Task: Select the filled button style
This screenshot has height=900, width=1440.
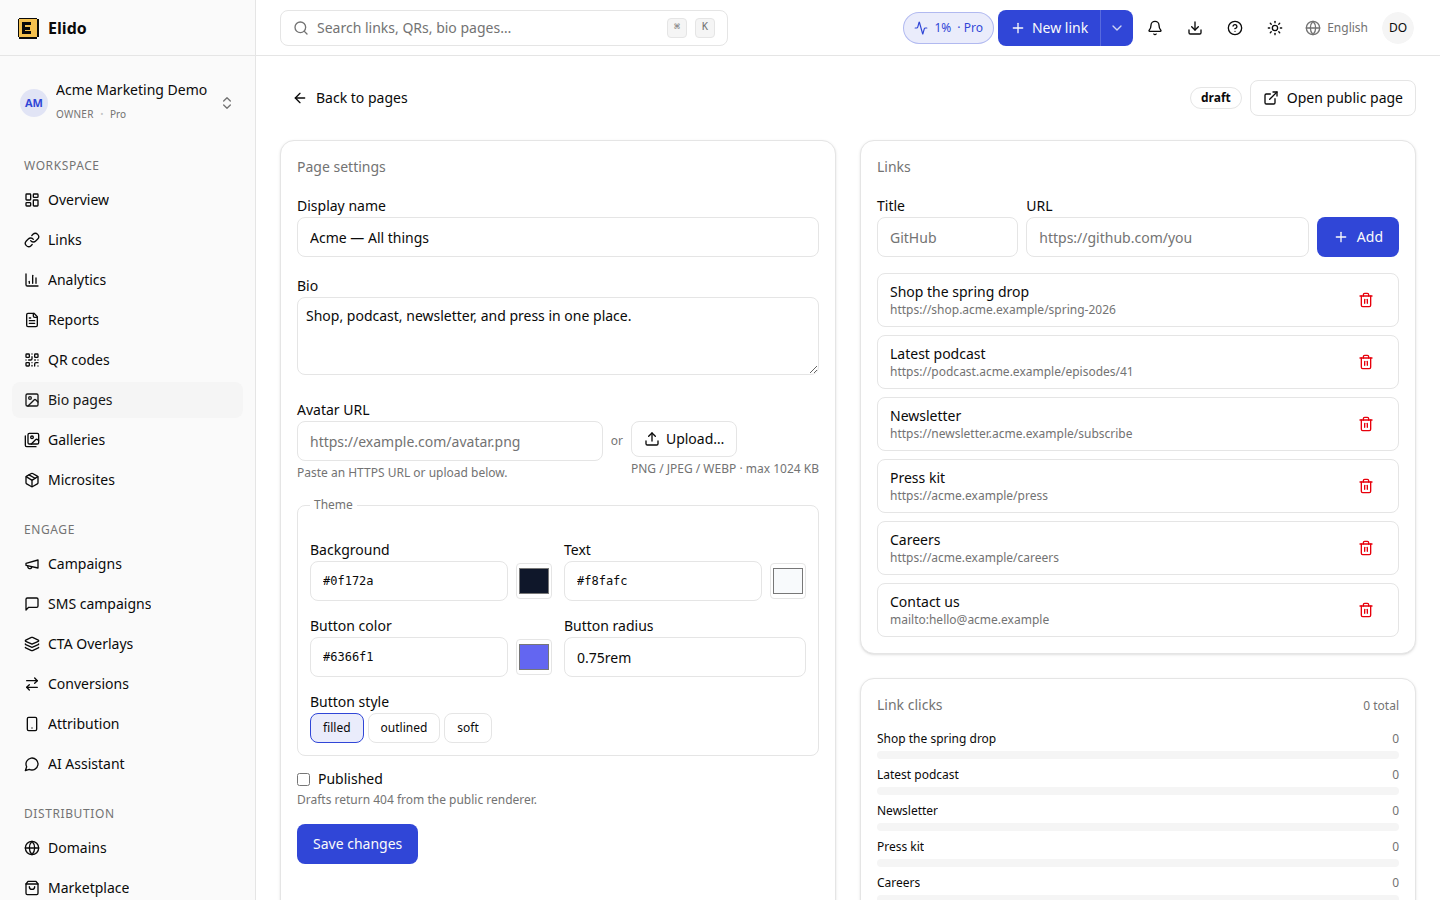Action: [337, 728]
